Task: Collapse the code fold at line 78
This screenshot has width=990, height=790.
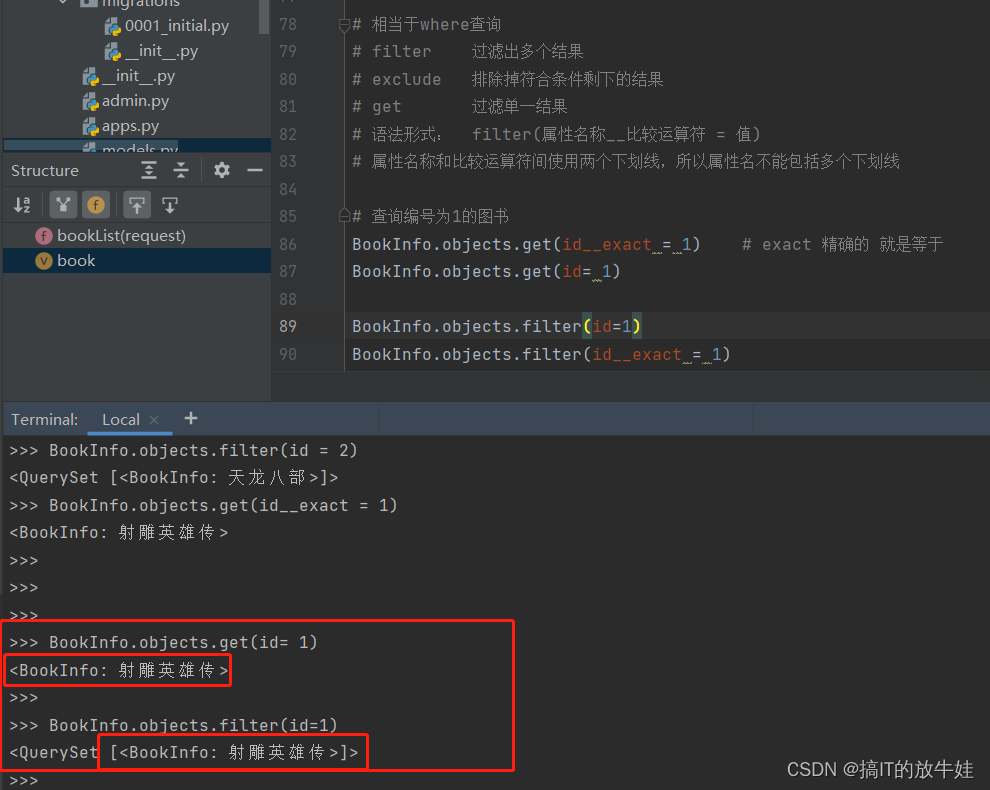Action: tap(344, 25)
